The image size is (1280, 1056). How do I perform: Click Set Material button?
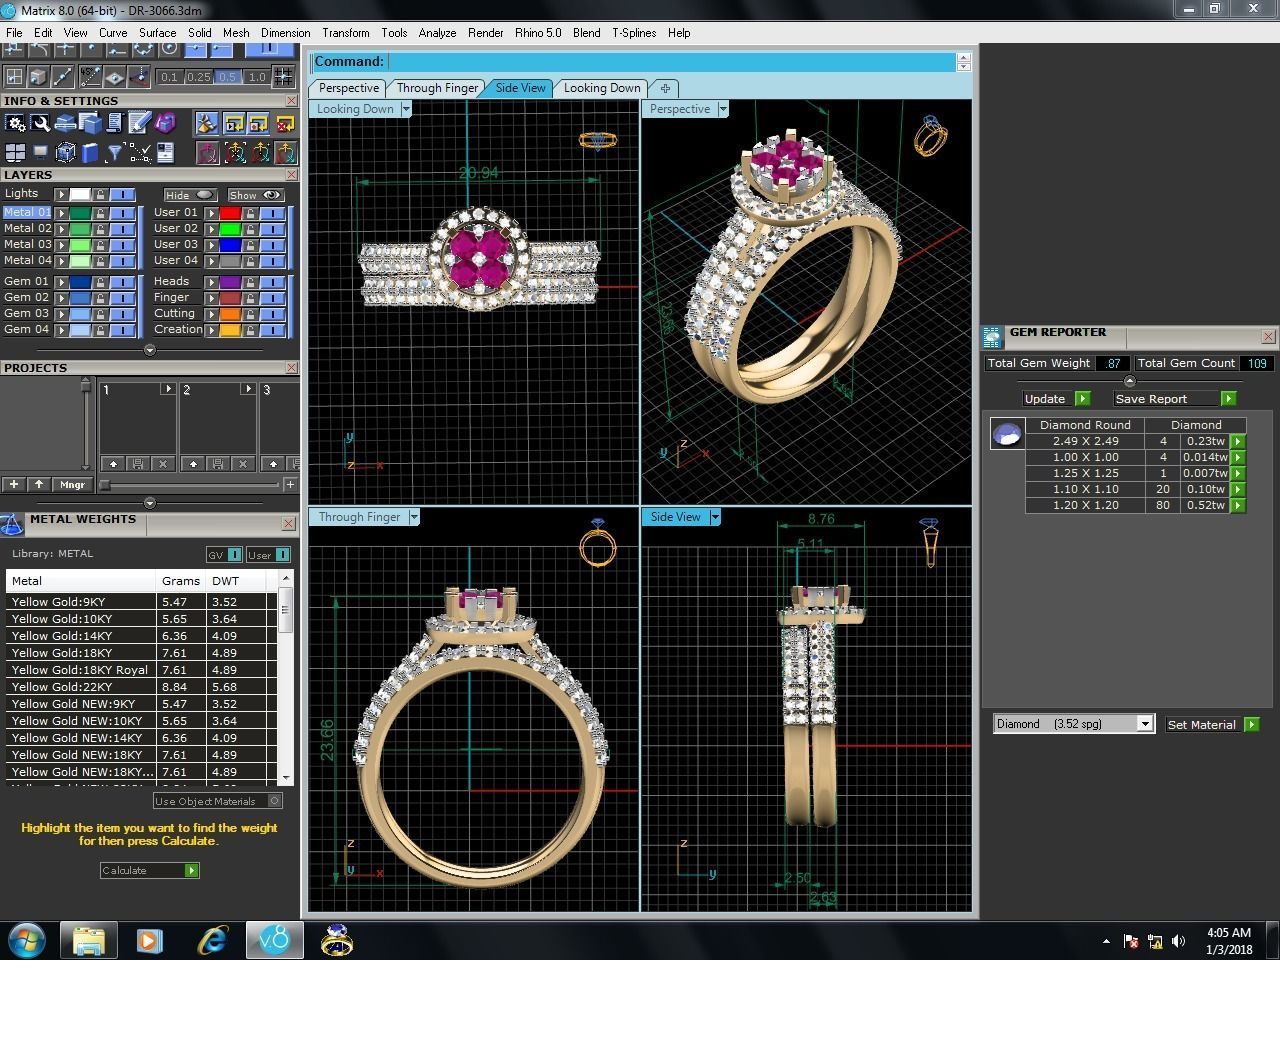click(1212, 724)
